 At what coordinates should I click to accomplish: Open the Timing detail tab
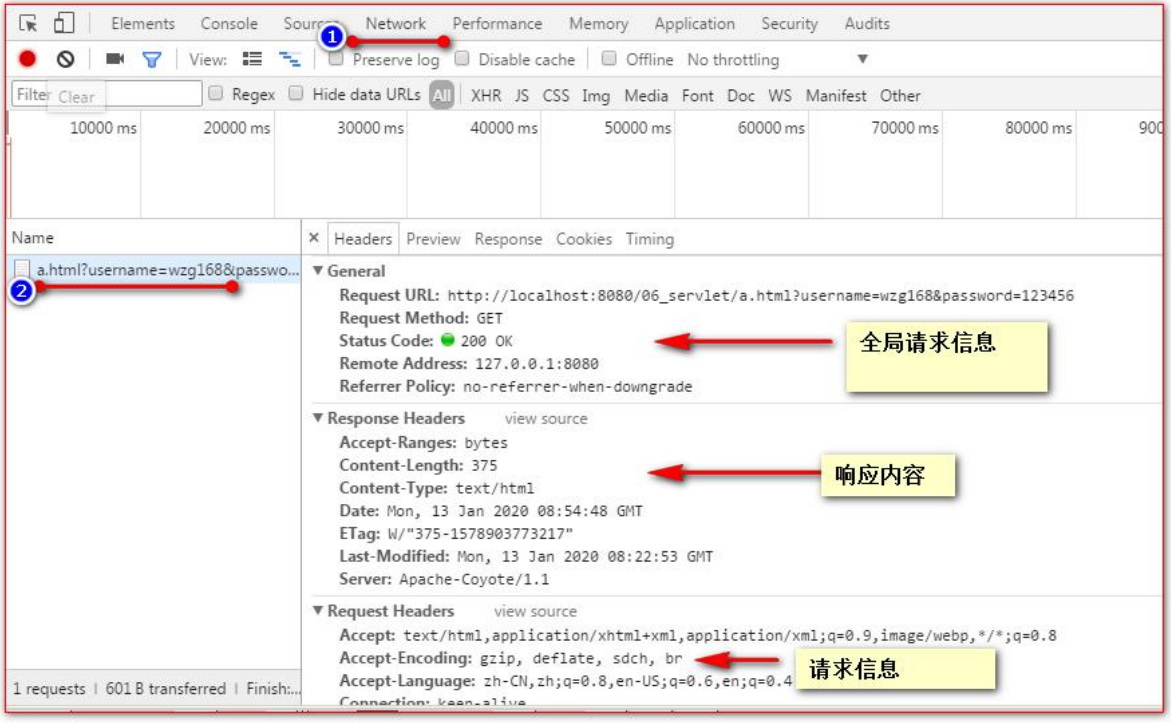650,239
